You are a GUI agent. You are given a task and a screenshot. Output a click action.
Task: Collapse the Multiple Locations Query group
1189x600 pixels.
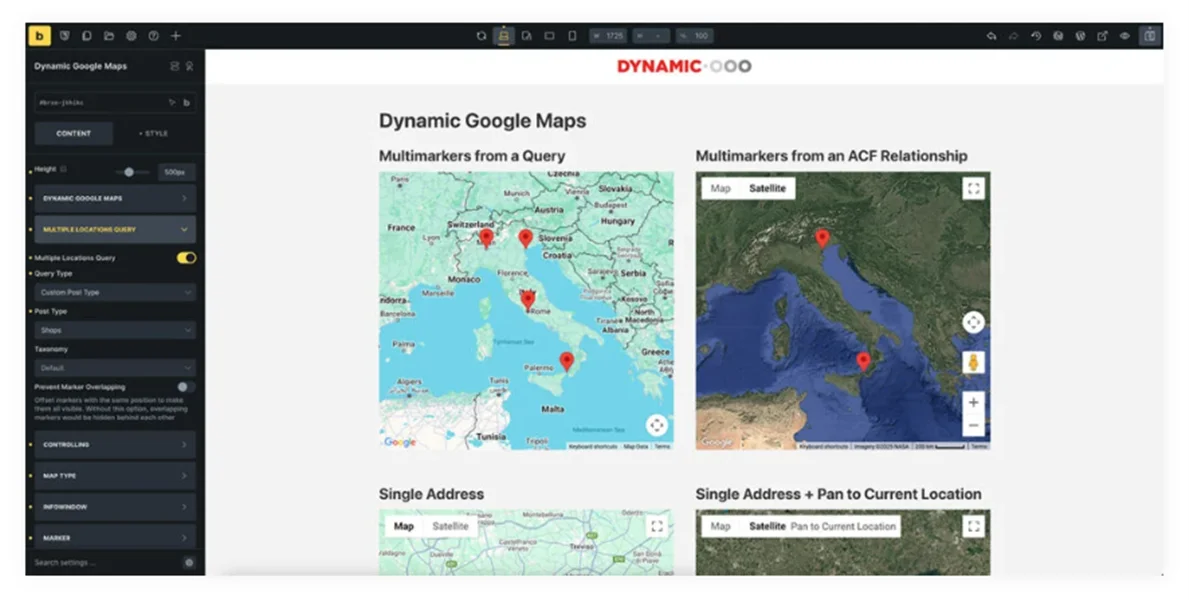tap(115, 229)
